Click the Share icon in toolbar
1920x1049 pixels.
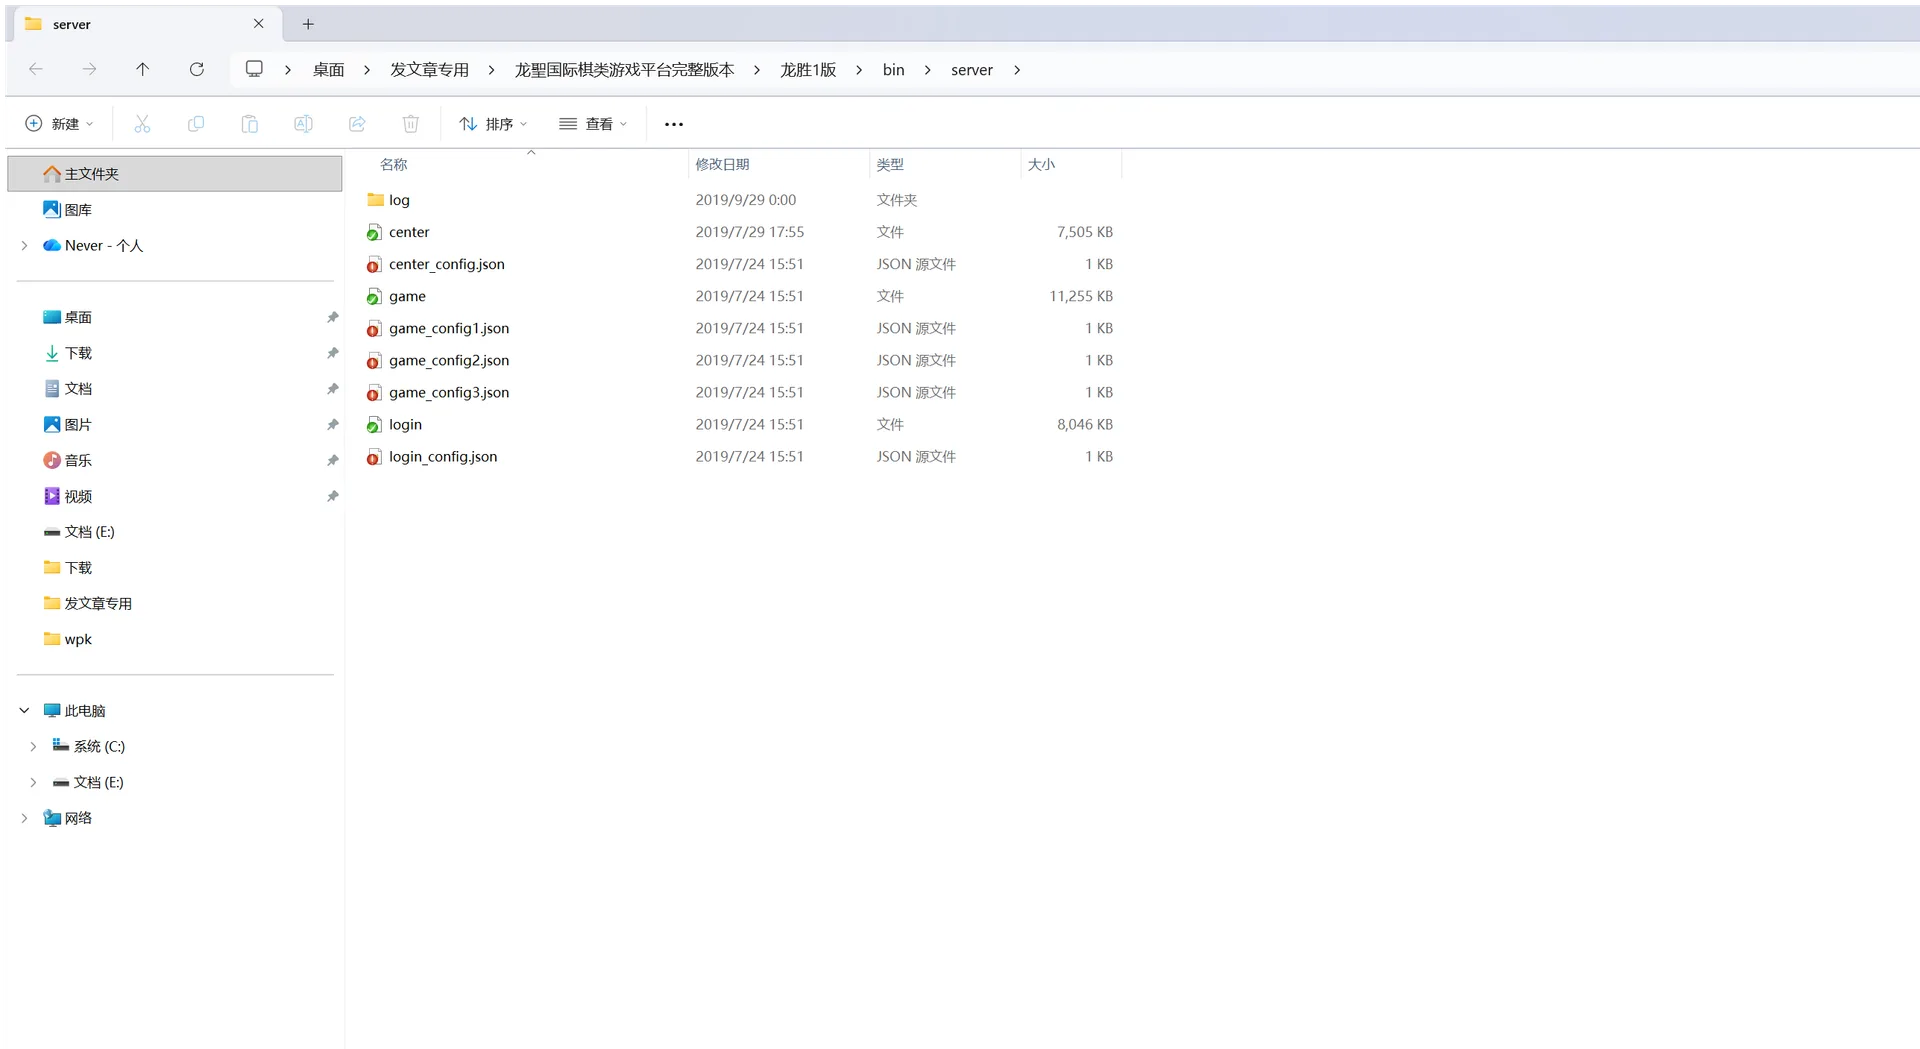357,124
